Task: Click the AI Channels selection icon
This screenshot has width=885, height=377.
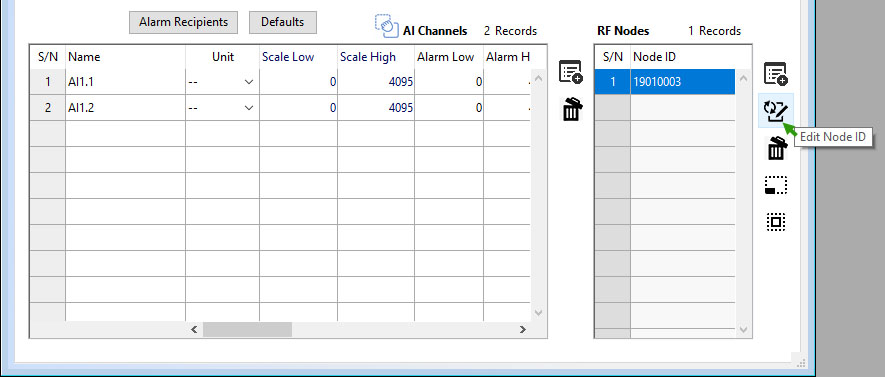Action: tap(387, 26)
